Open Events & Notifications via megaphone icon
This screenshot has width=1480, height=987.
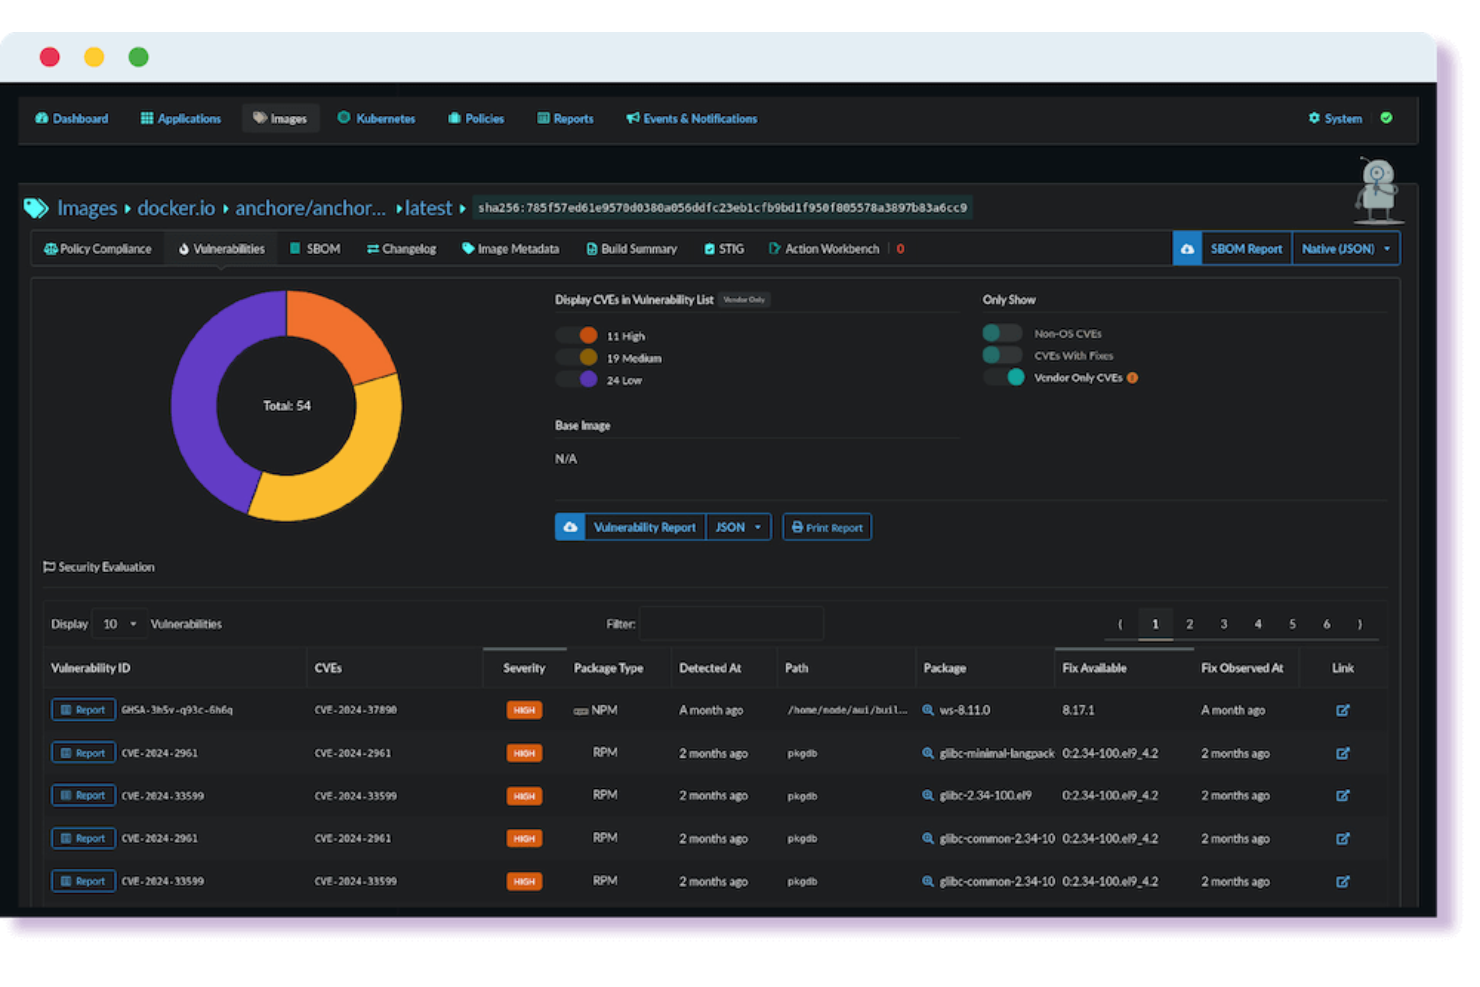[x=632, y=118]
